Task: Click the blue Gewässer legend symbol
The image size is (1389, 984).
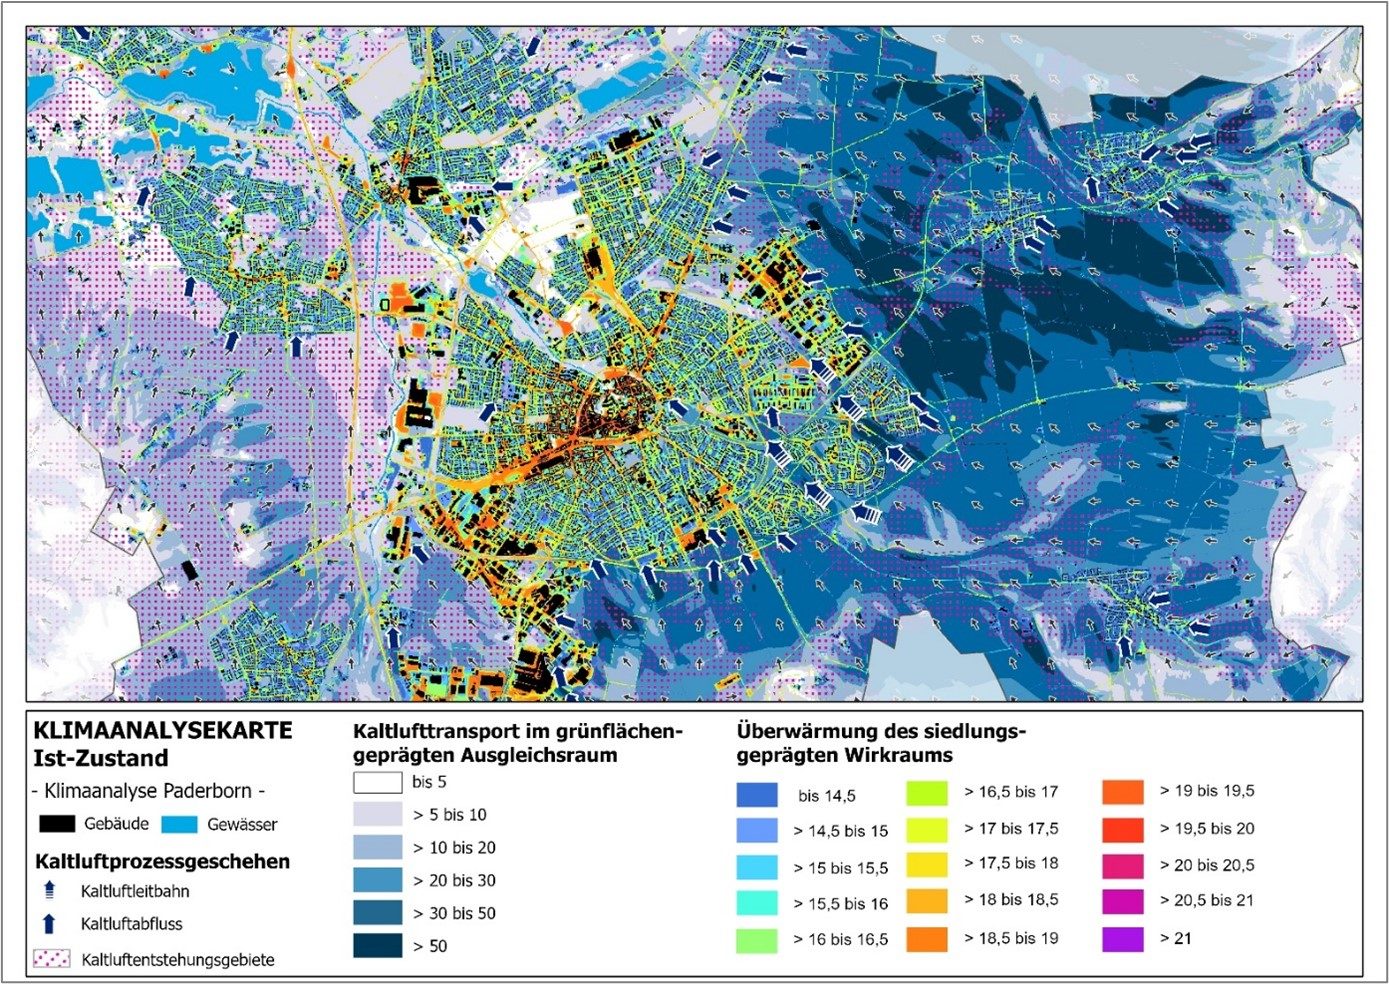Action: (180, 824)
